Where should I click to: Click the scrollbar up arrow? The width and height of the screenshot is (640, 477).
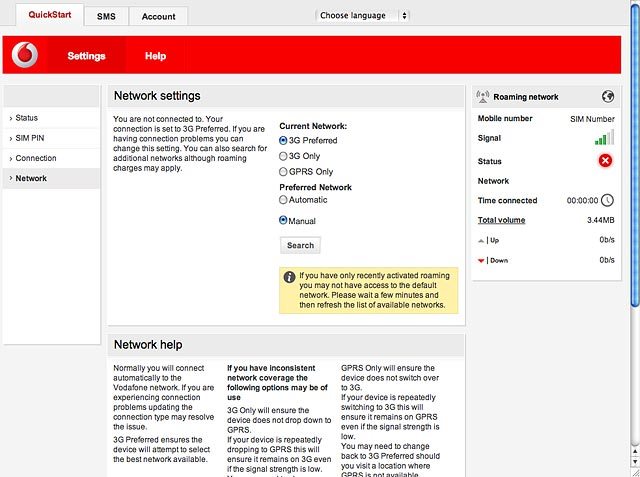635,451
